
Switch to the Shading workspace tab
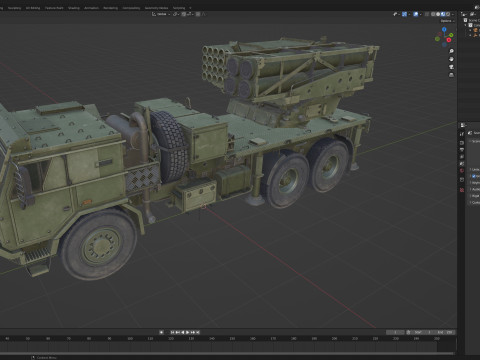click(74, 8)
